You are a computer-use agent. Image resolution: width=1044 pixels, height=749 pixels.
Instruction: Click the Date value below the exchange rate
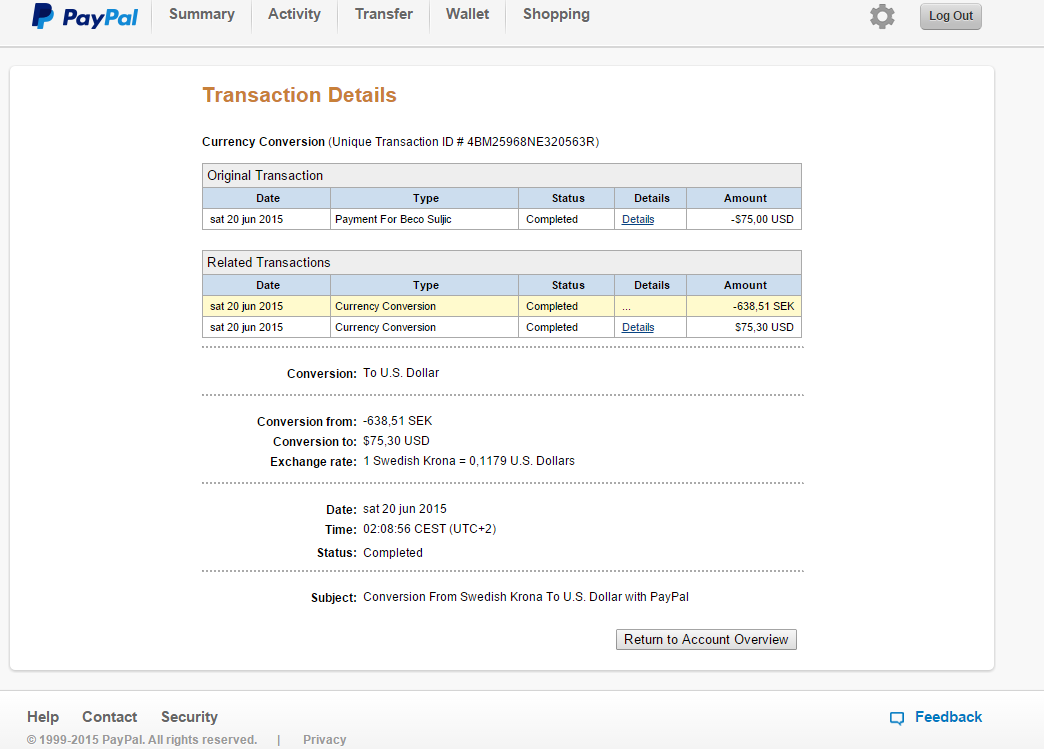point(405,509)
